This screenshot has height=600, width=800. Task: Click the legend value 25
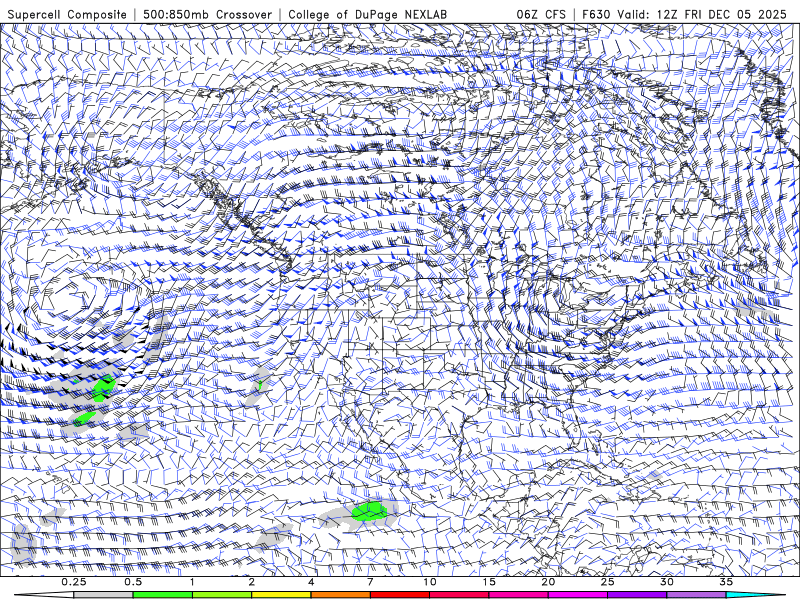(x=608, y=582)
